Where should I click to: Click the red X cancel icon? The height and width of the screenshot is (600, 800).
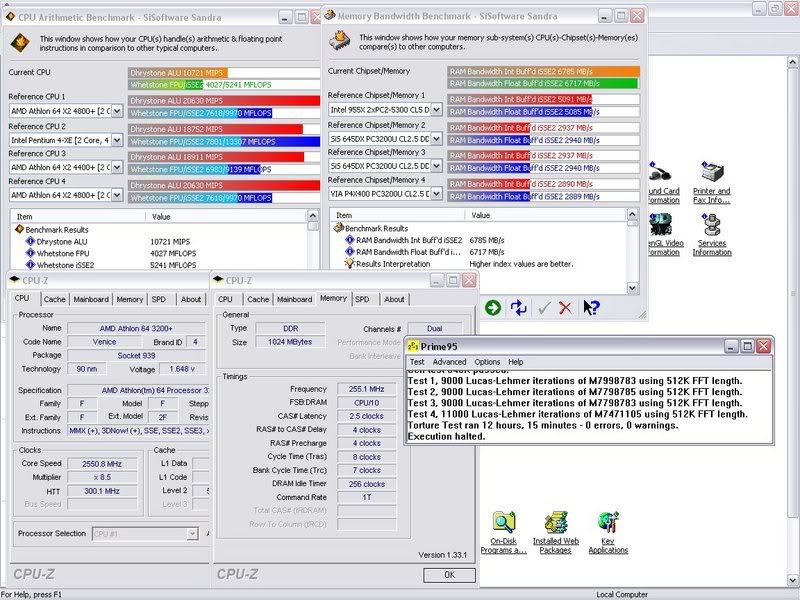click(x=565, y=307)
